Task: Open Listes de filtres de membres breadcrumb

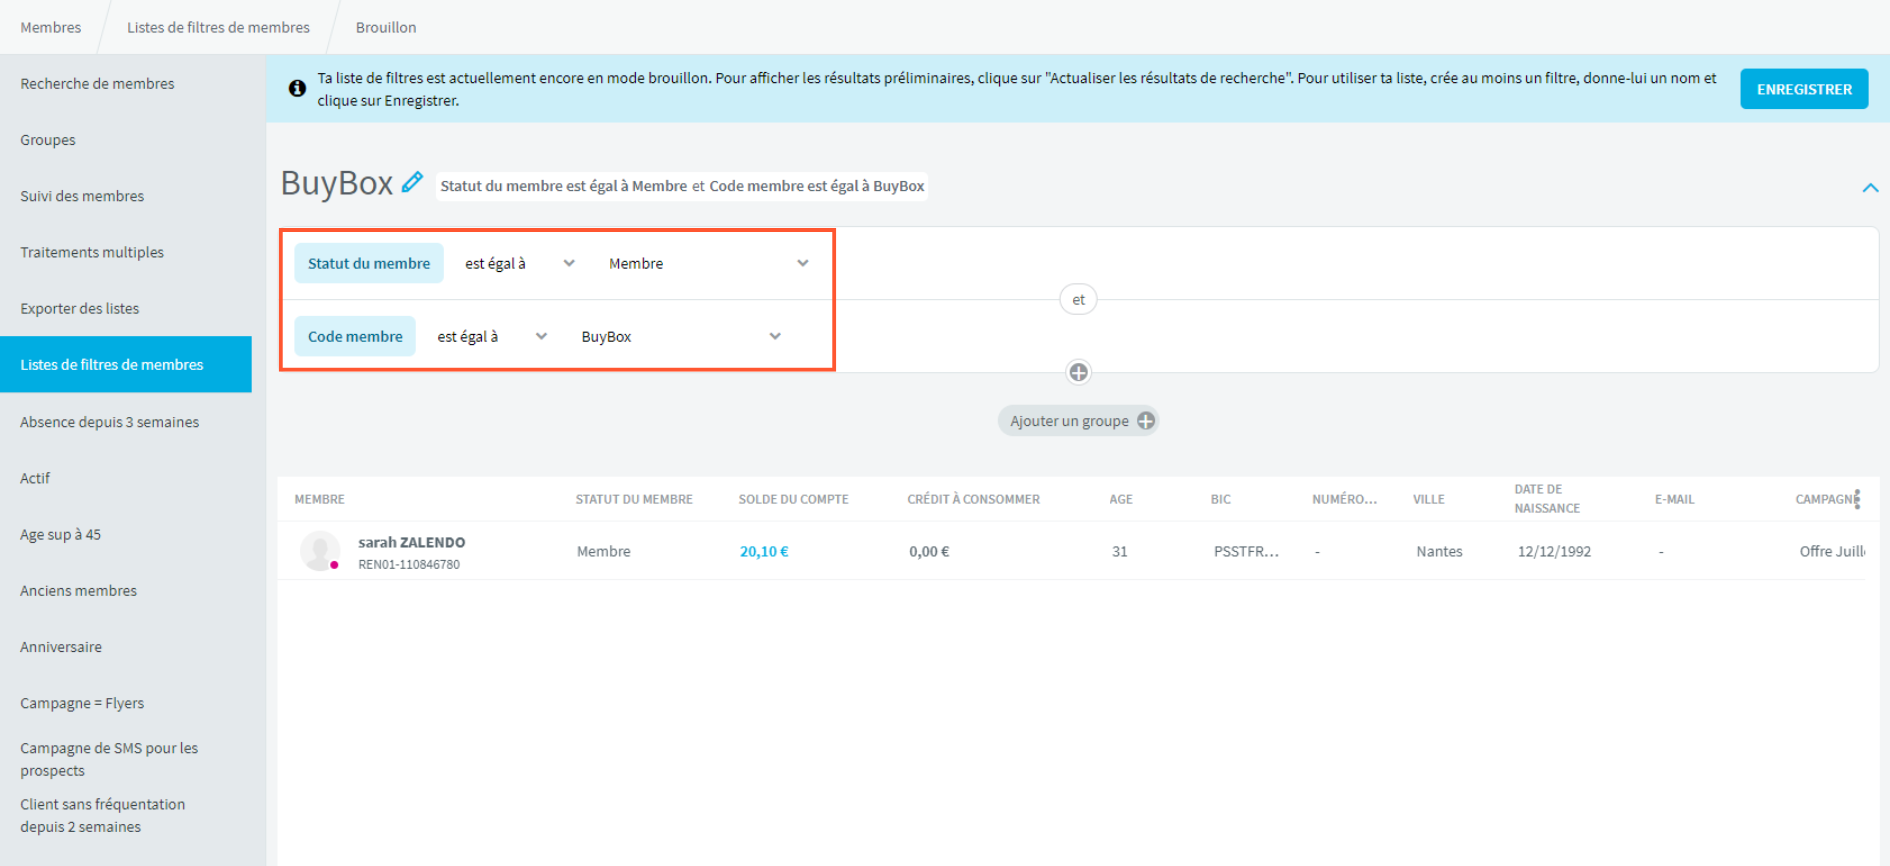Action: coord(218,28)
